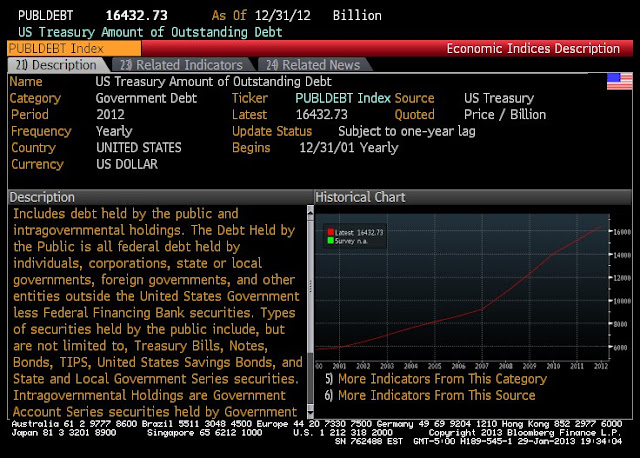Click the Source value US Treasury
Viewport: 640px width, 458px height.
(499, 98)
